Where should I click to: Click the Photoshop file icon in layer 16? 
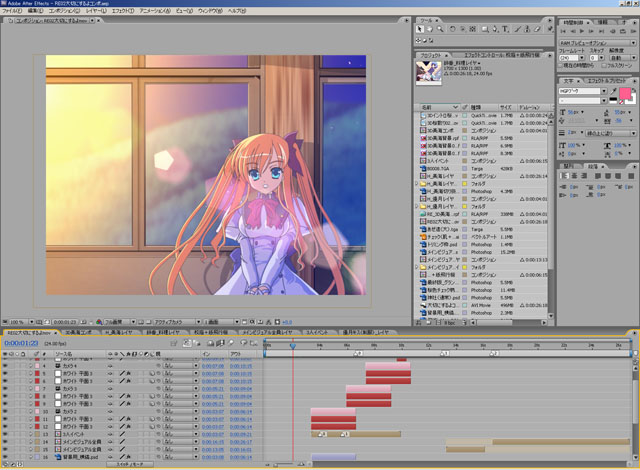tap(58, 457)
